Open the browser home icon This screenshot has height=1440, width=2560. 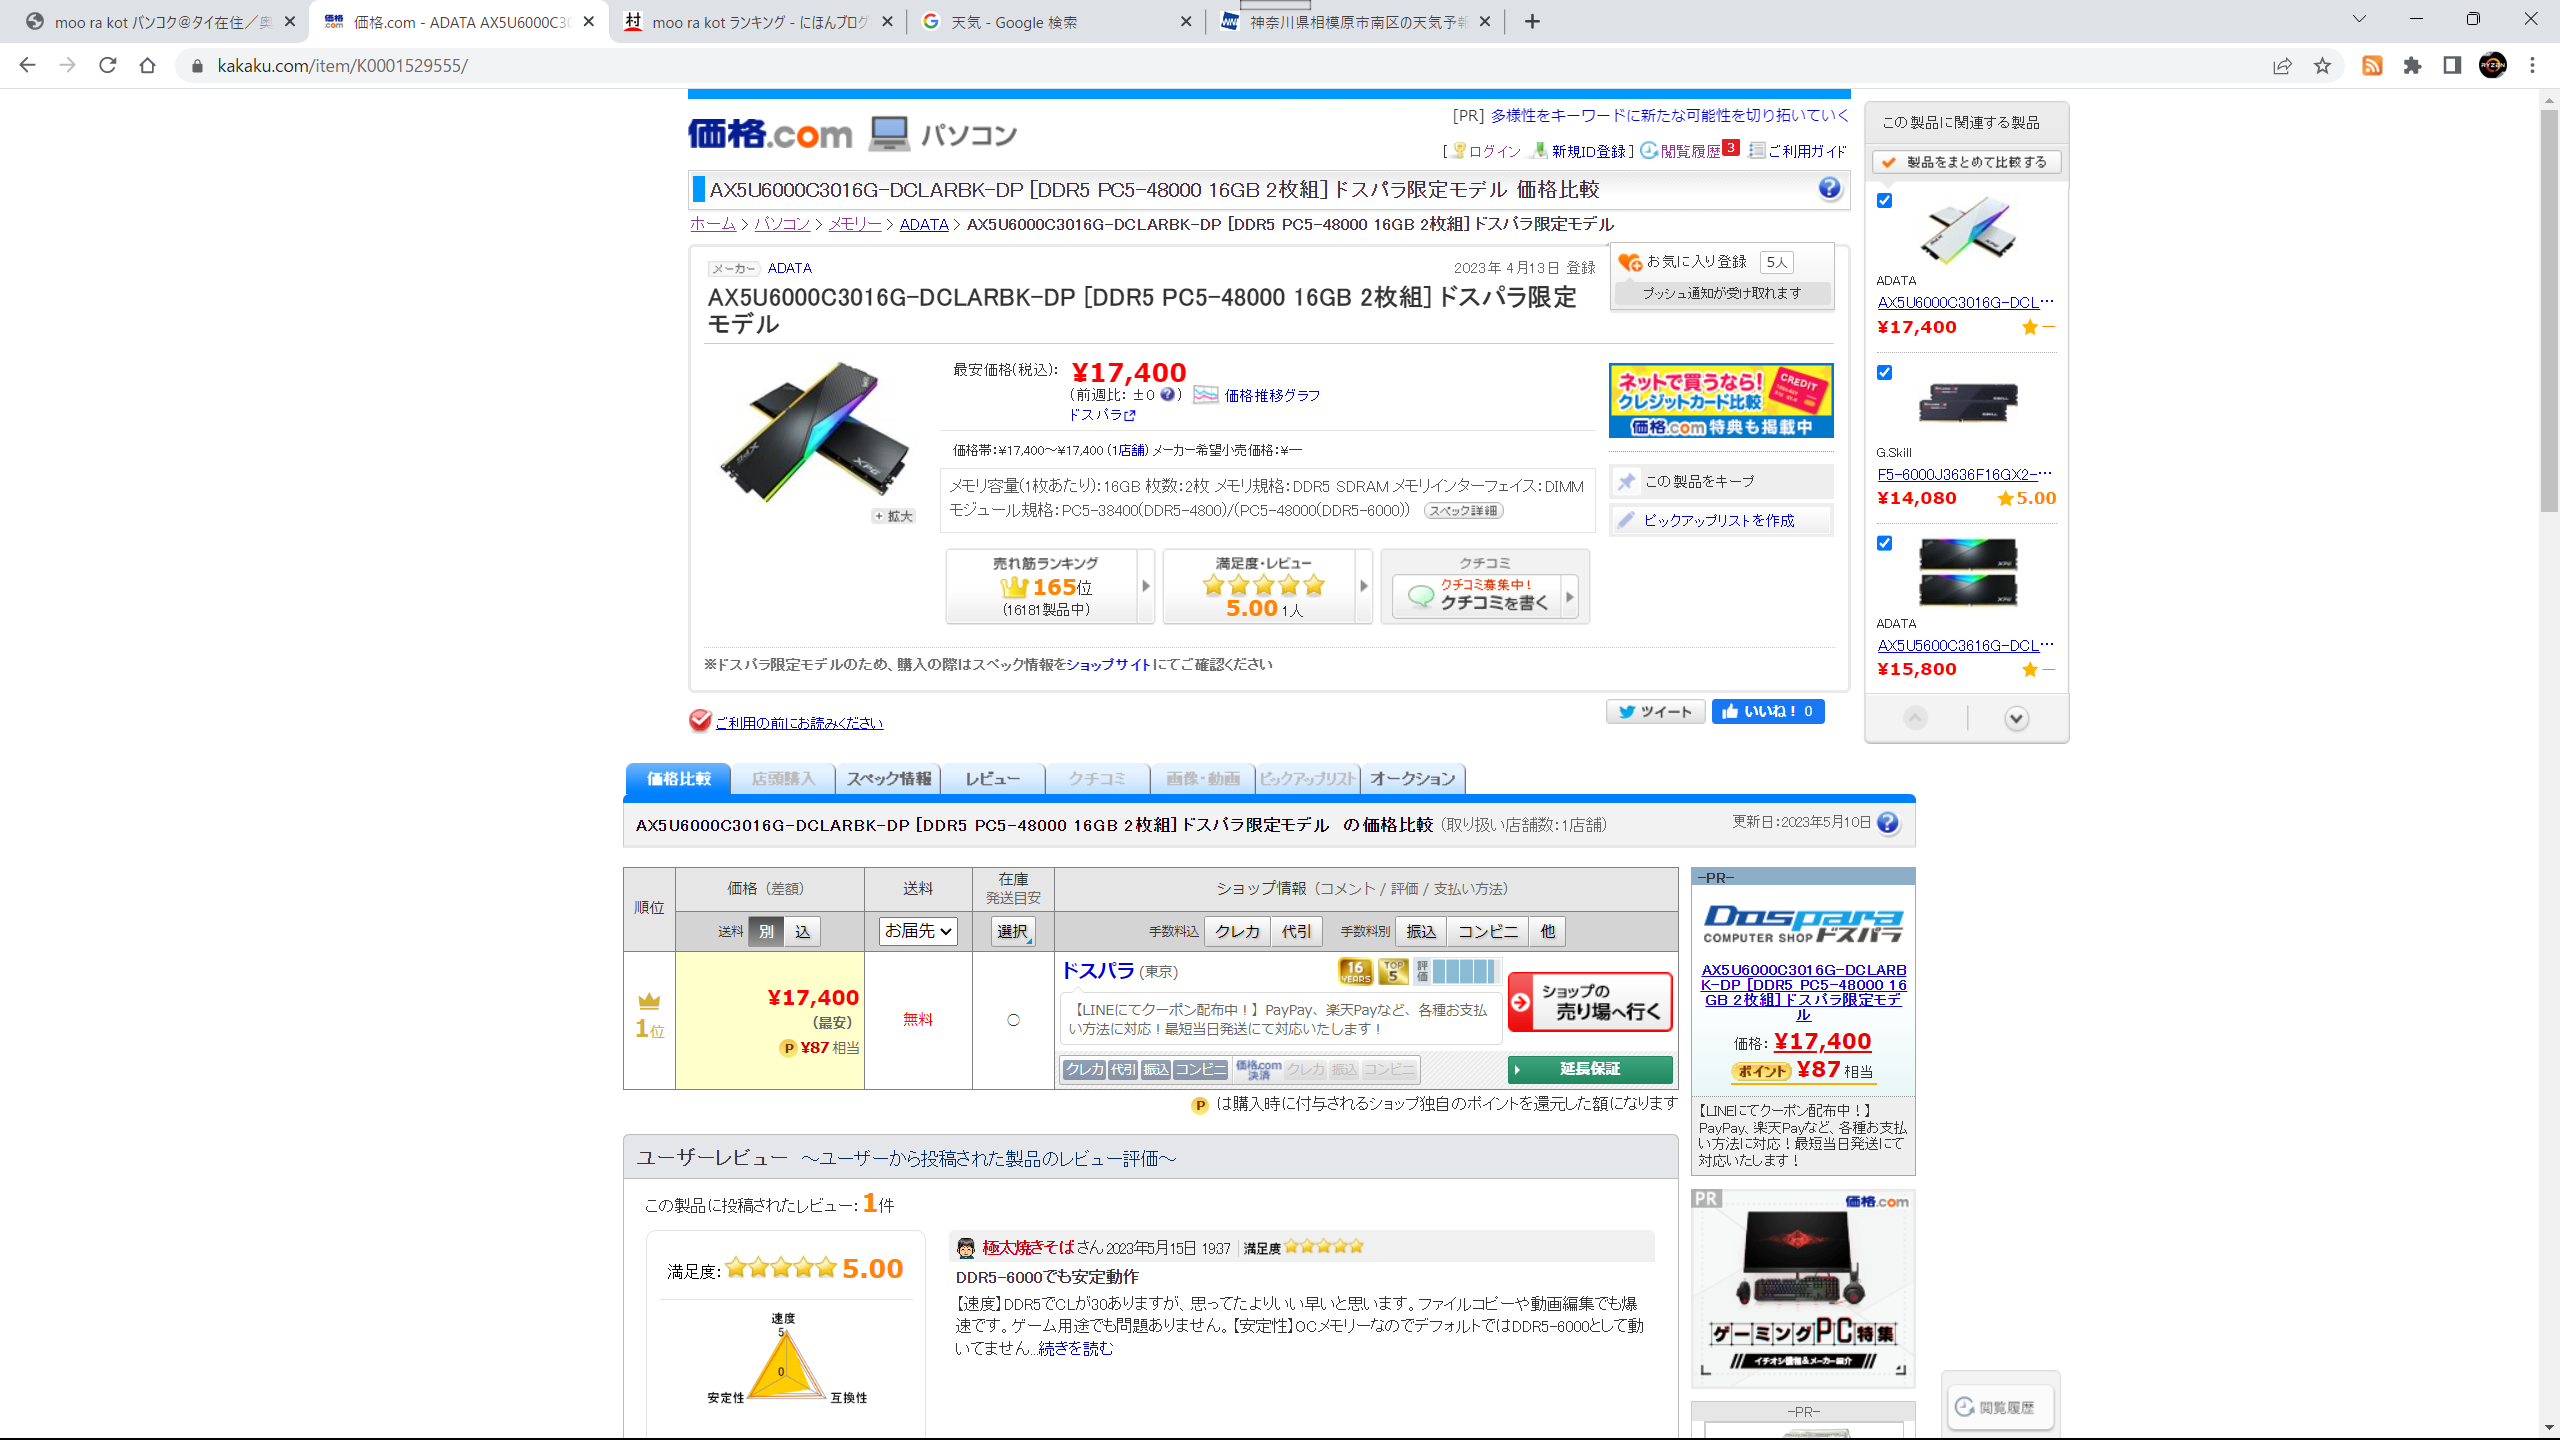click(x=147, y=65)
